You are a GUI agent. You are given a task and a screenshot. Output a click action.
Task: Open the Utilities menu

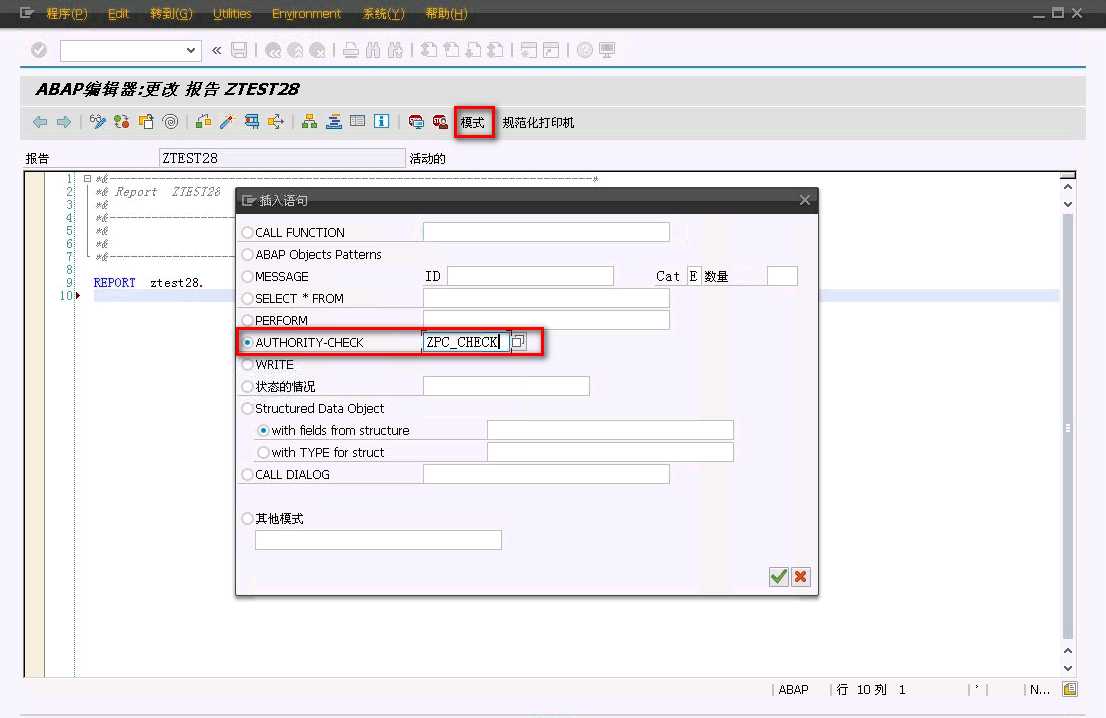pyautogui.click(x=232, y=13)
